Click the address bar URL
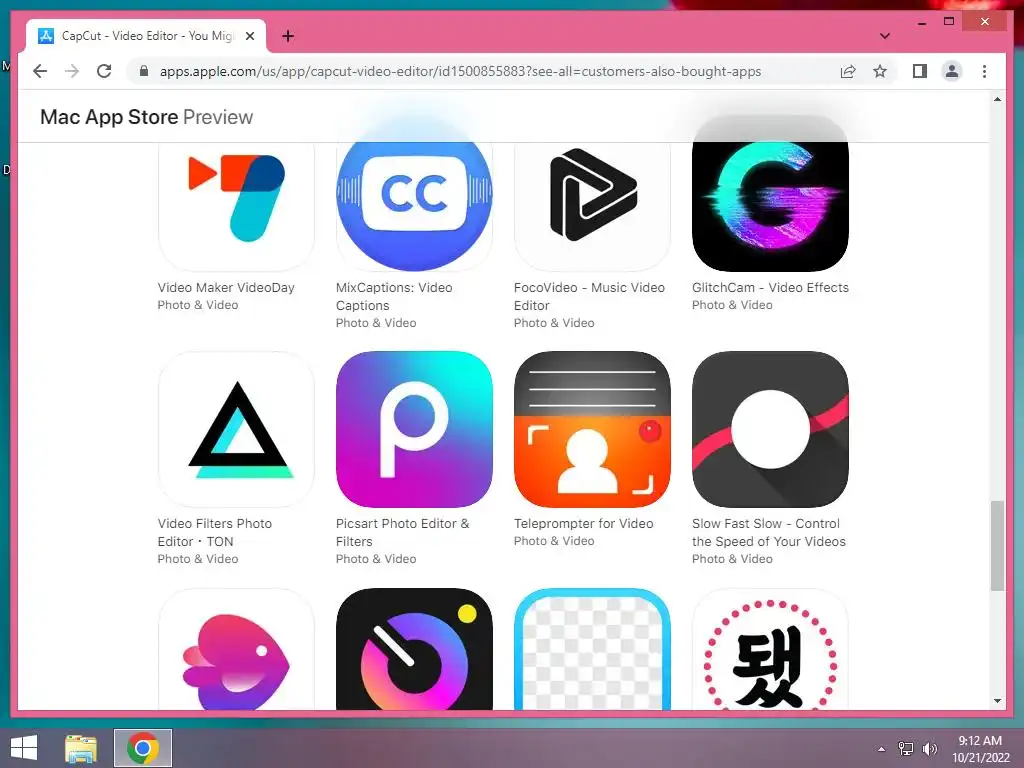1024x768 pixels. [460, 72]
